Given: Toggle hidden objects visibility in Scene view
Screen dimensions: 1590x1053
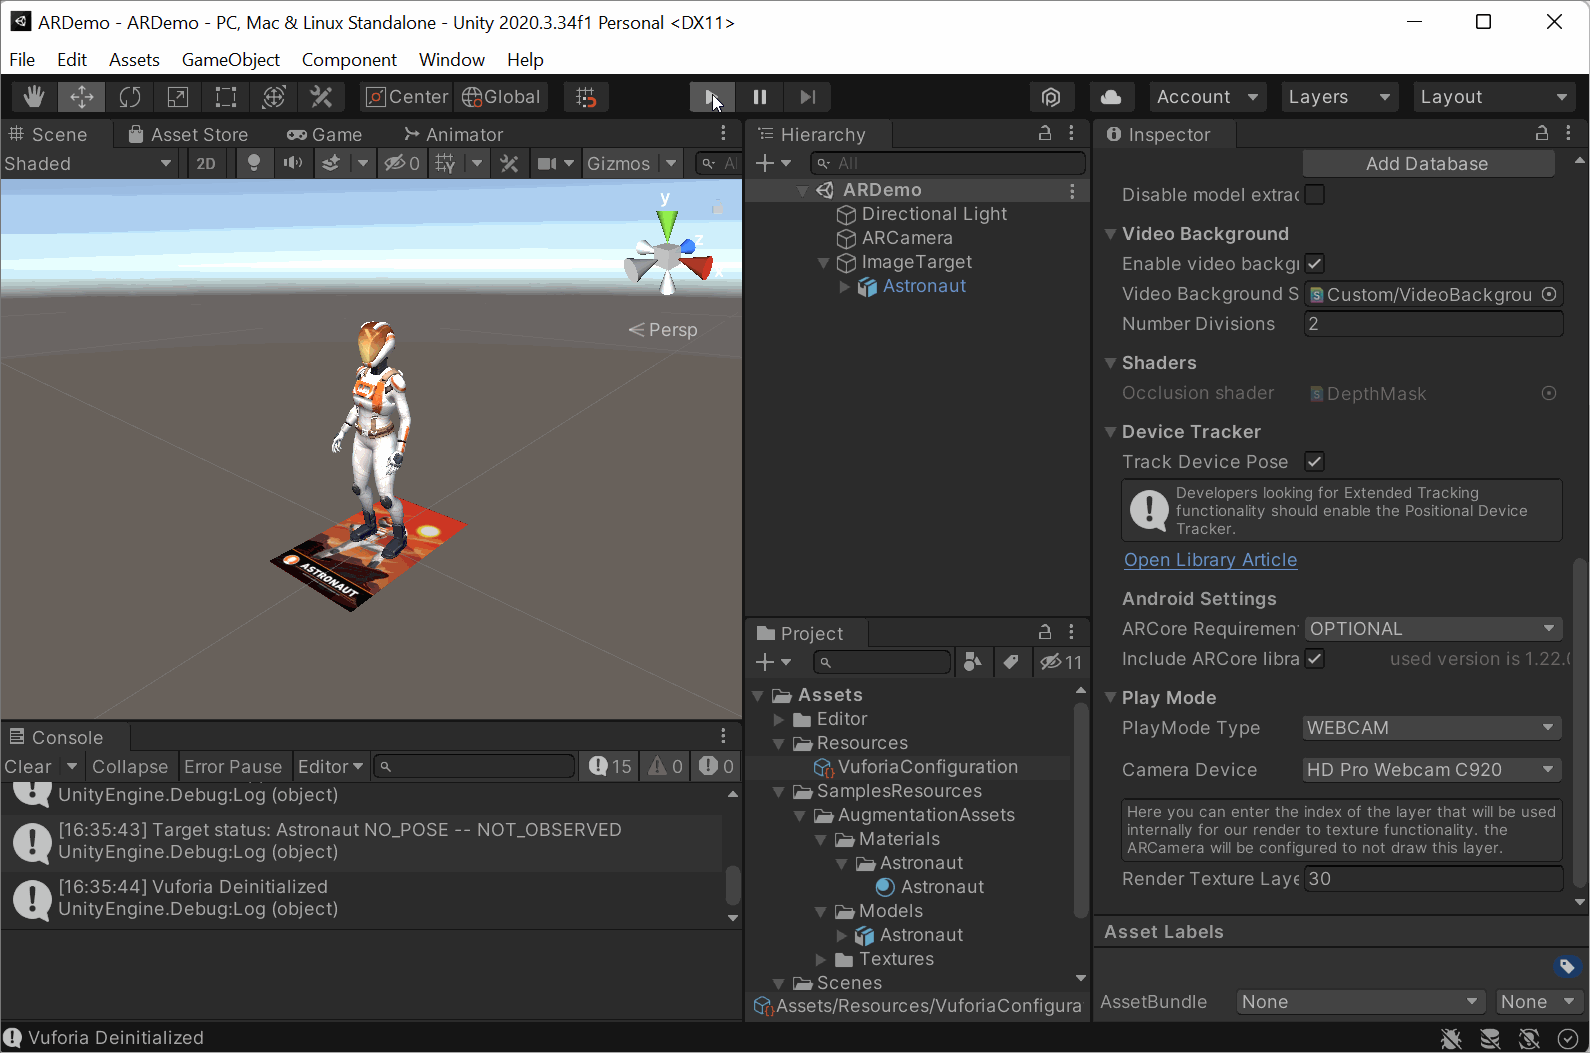Looking at the screenshot, I should pos(402,164).
